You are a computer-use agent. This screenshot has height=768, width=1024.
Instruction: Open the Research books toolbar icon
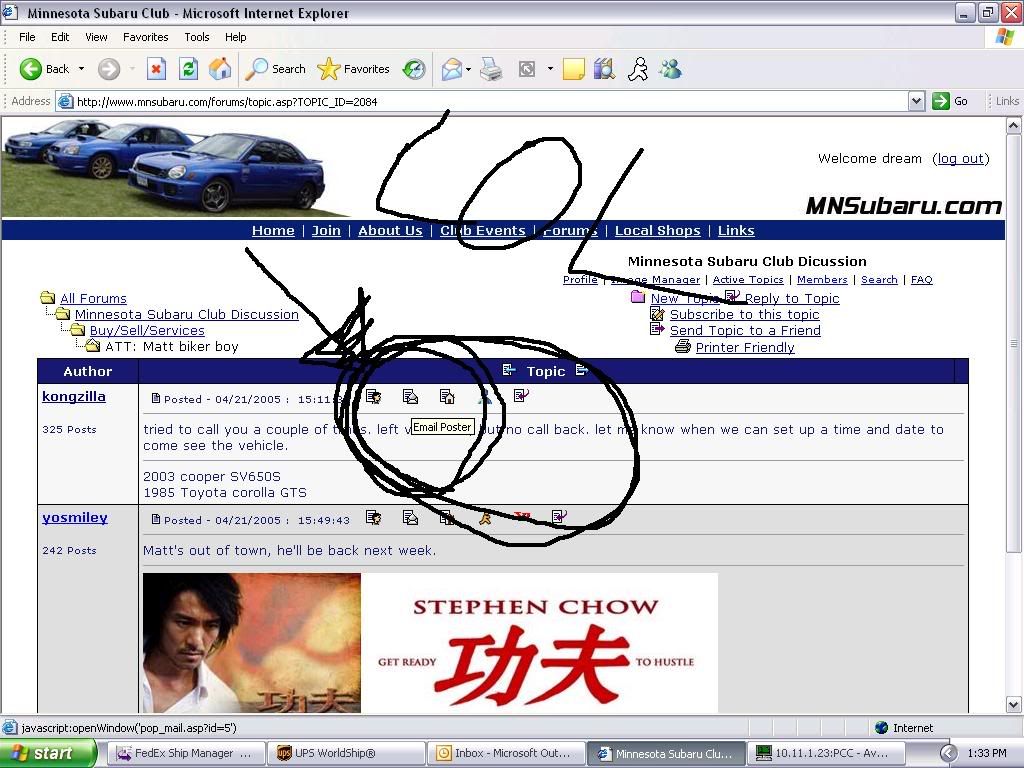[x=605, y=69]
